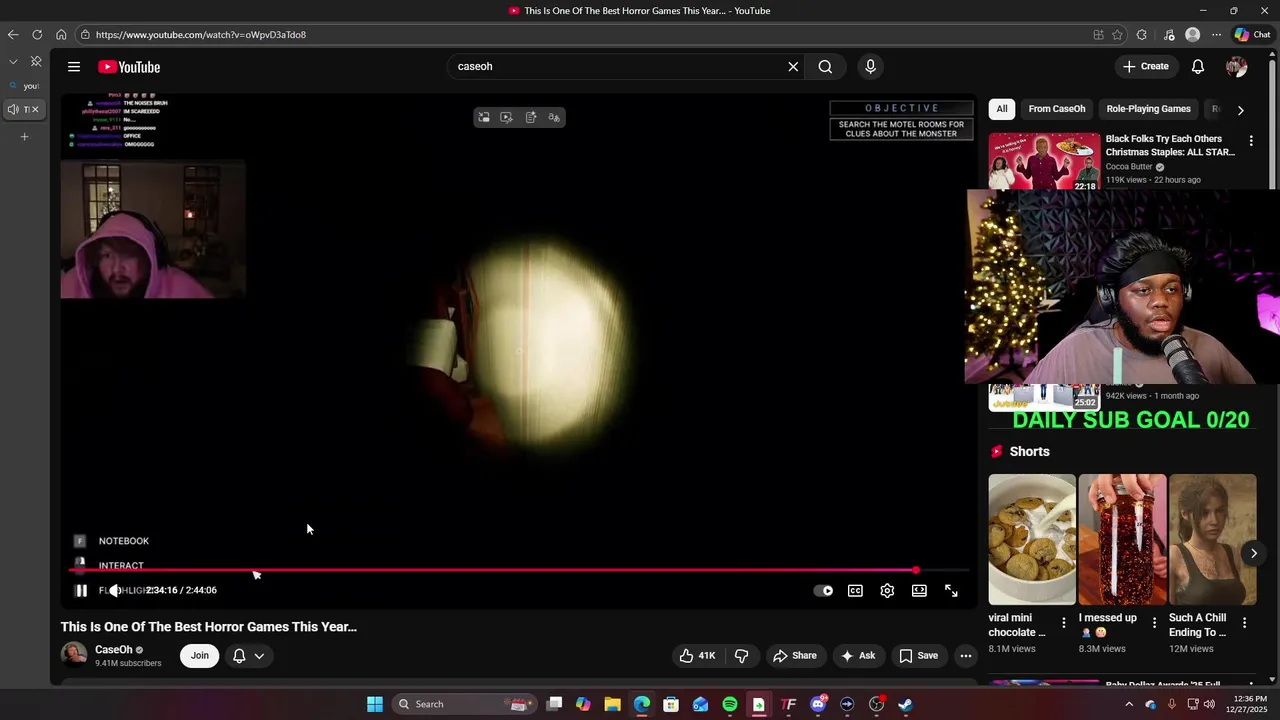Collapse the vertical tabs chevron
The width and height of the screenshot is (1280, 720).
[x=13, y=62]
